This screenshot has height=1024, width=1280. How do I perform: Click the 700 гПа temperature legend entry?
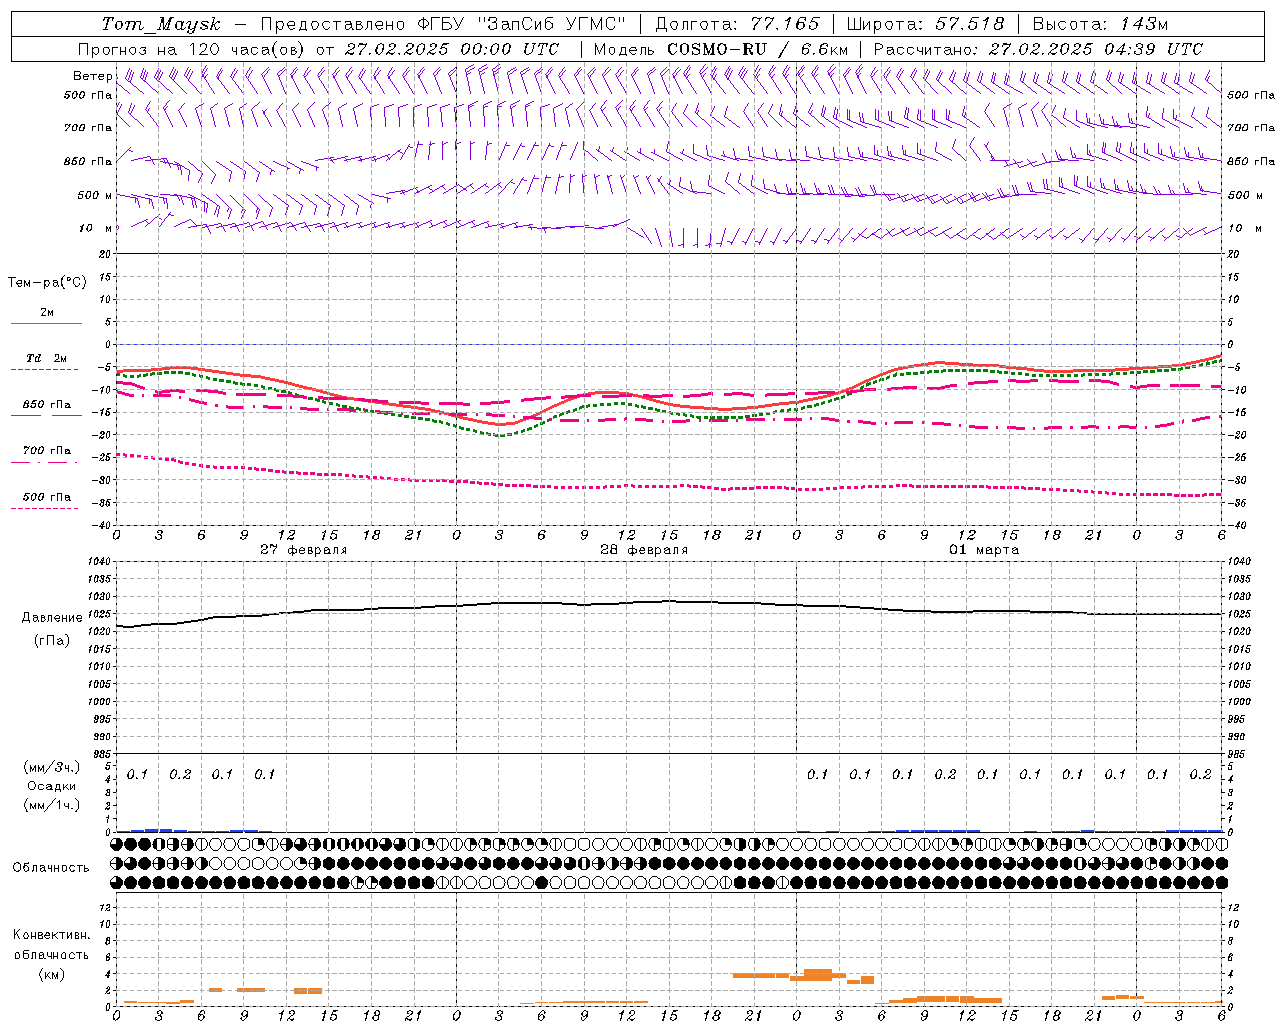(47, 450)
